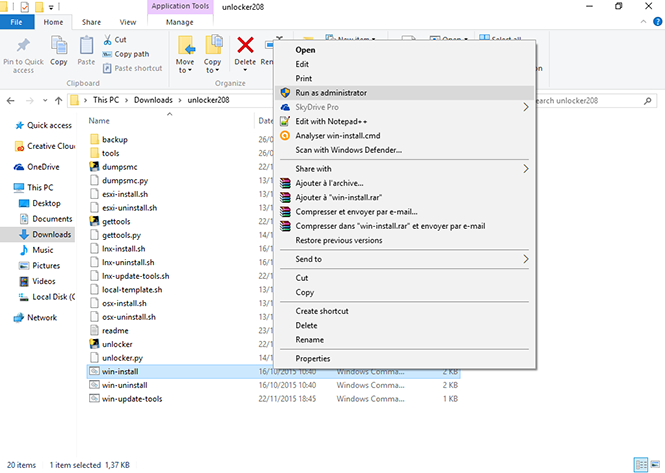
Task: Switch to details view icon in status bar
Action: 640,464
